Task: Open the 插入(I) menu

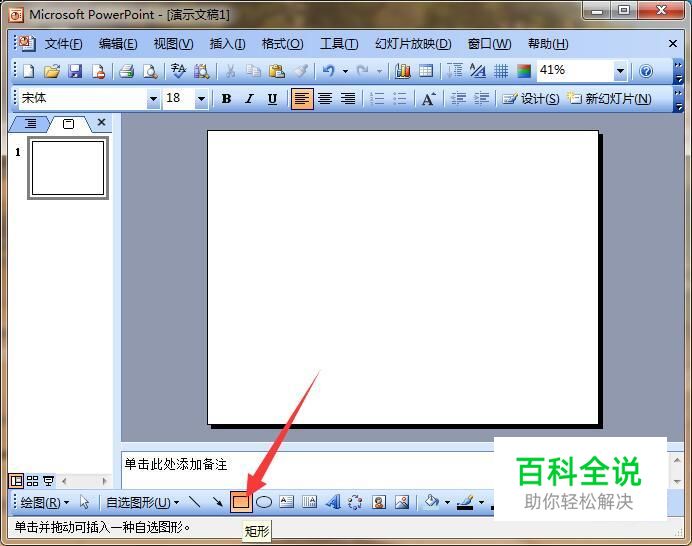Action: point(227,44)
